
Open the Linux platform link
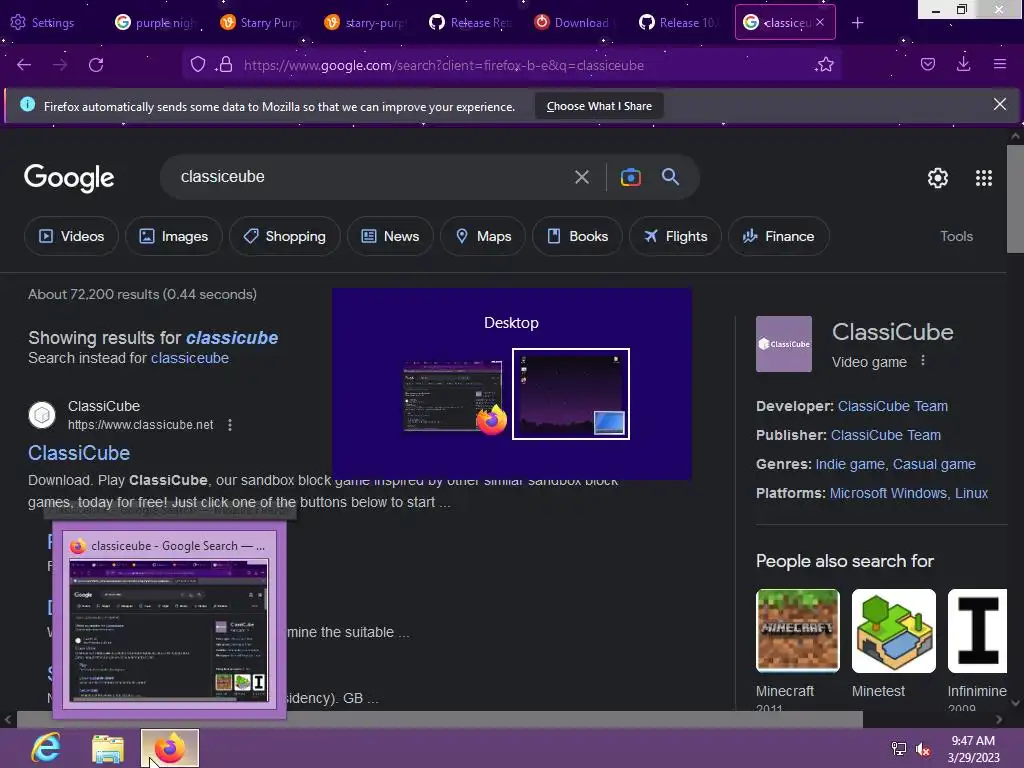point(971,493)
